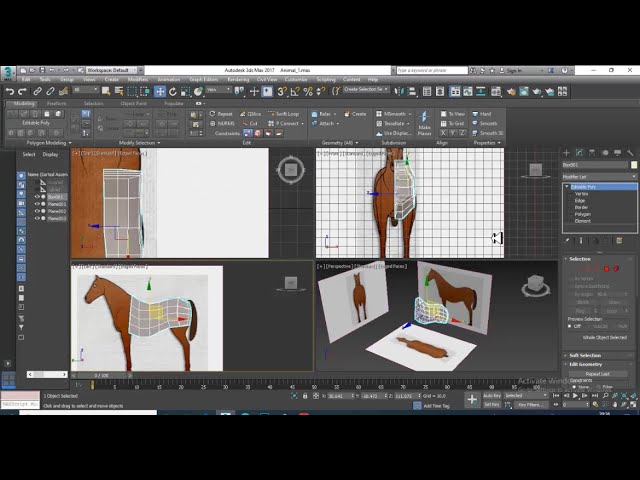
Task: Toggle visibility eye of Plane002
Action: [37, 211]
